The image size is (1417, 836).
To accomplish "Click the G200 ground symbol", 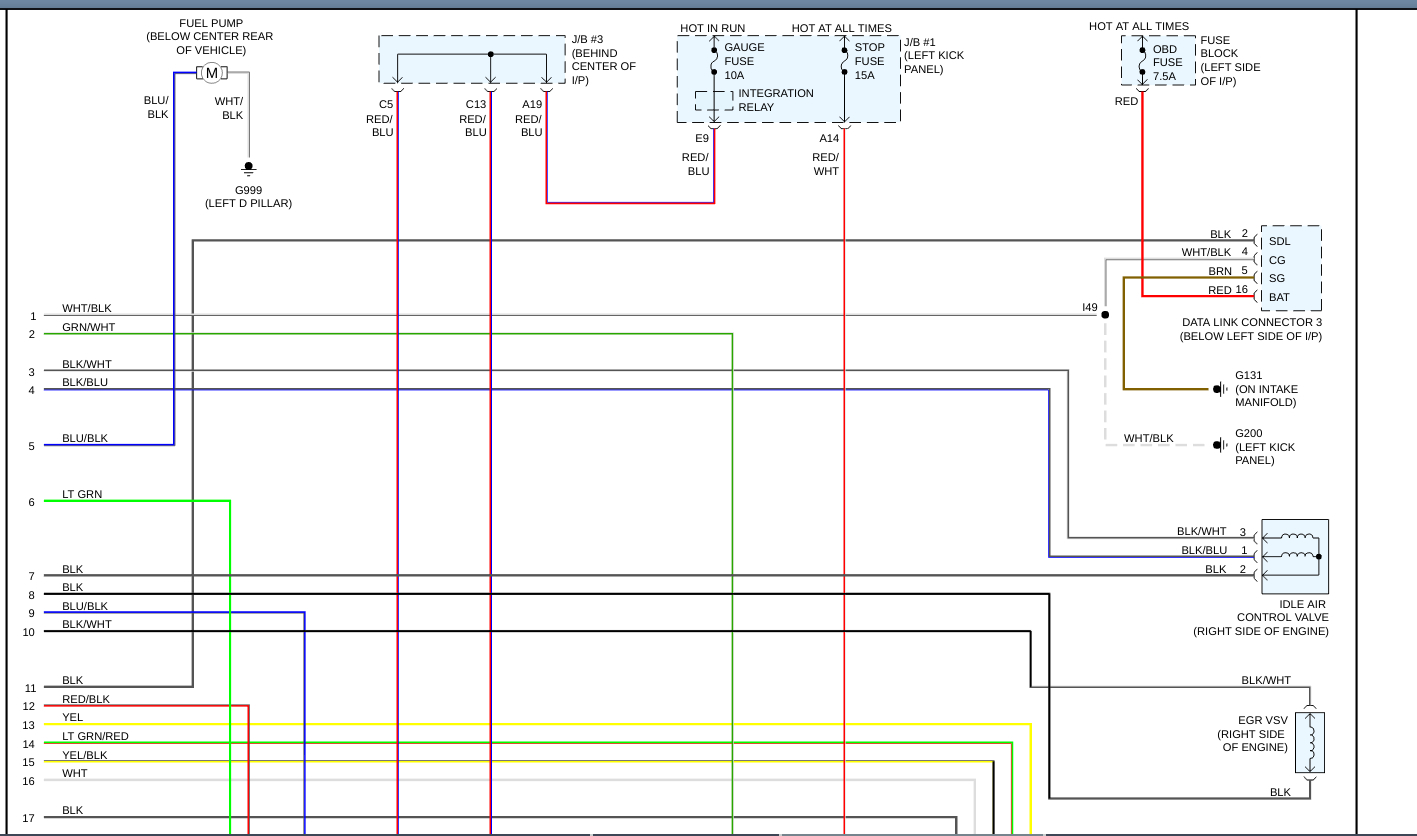I will pos(1220,445).
